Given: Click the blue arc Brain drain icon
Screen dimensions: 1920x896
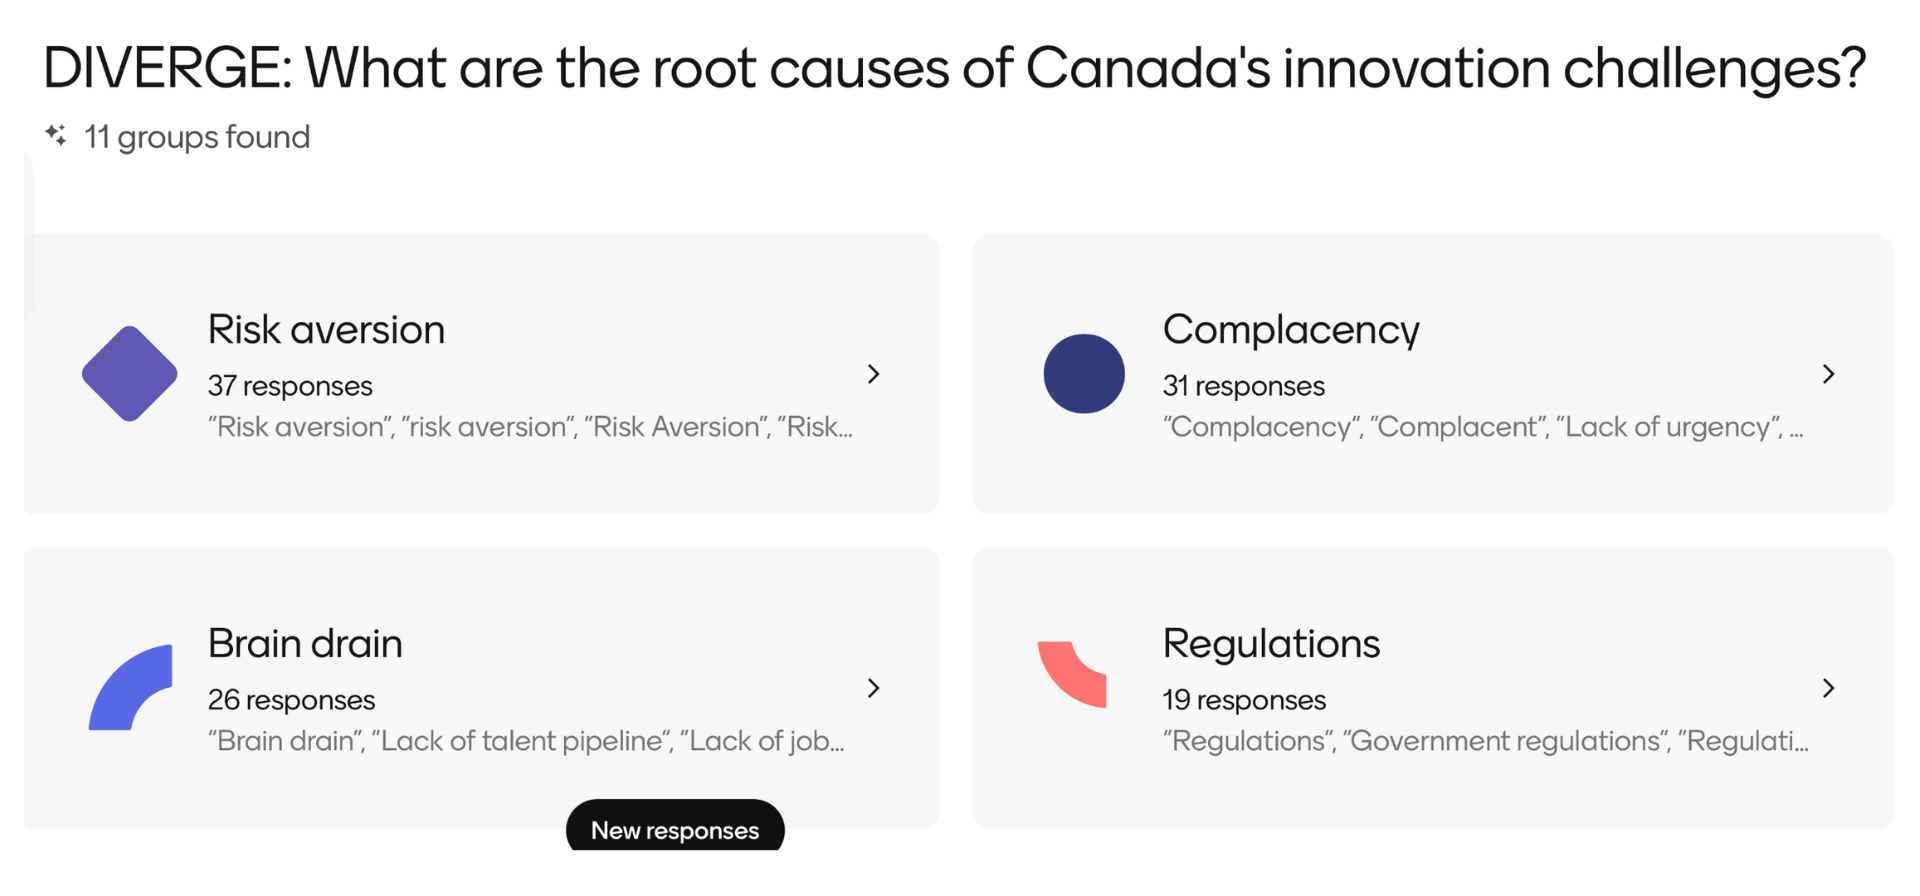Looking at the screenshot, I should pos(131,688).
